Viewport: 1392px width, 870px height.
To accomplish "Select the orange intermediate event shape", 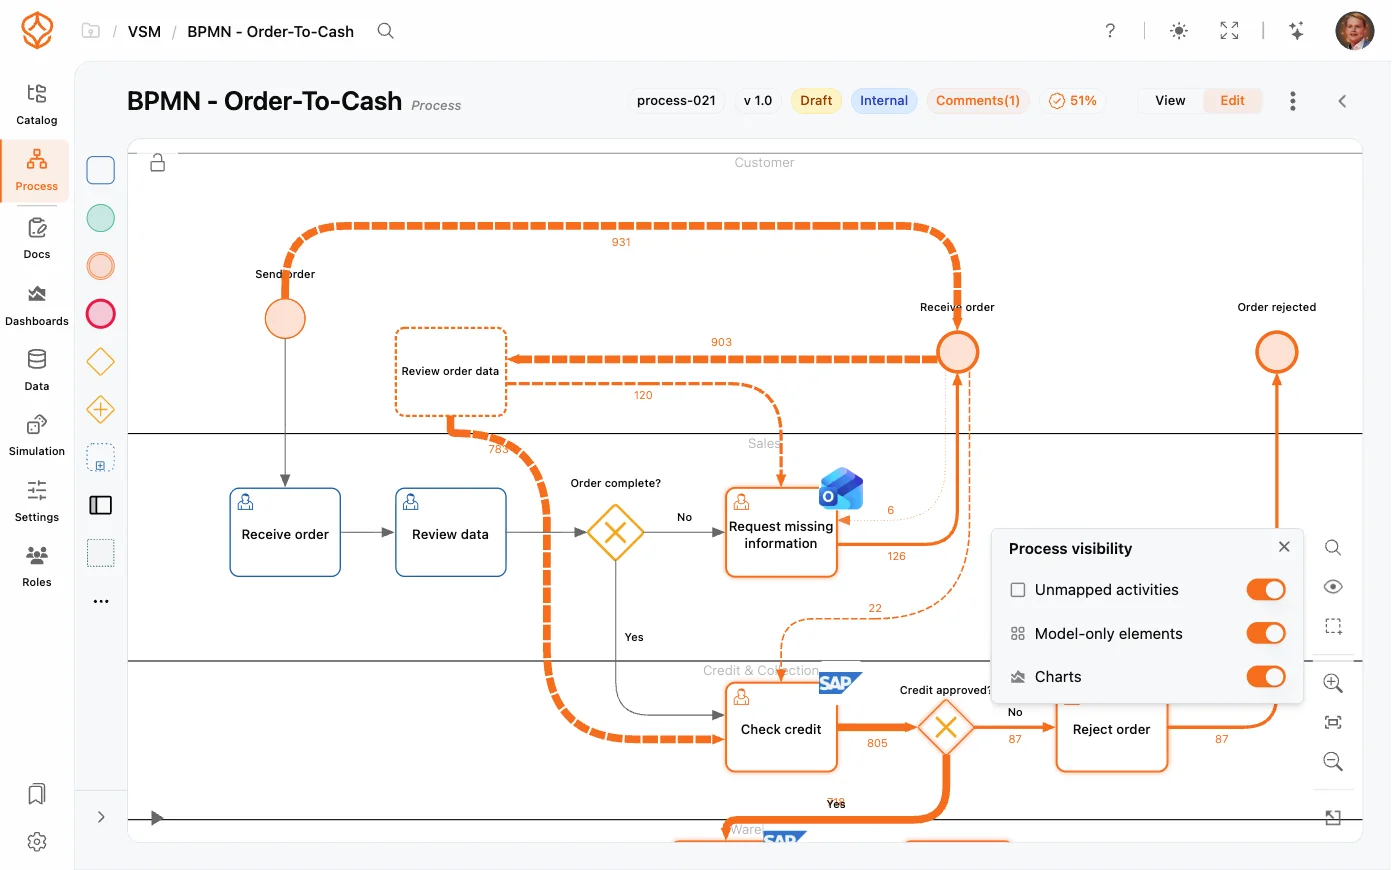I will tap(101, 266).
